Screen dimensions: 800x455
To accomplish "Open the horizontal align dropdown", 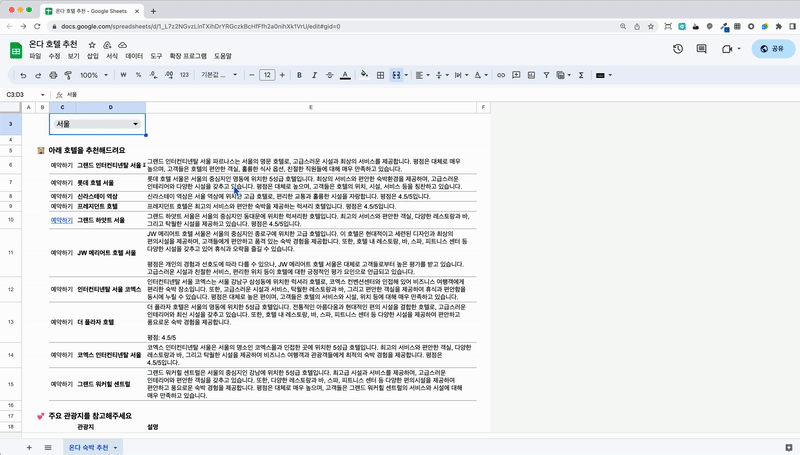I will 422,75.
